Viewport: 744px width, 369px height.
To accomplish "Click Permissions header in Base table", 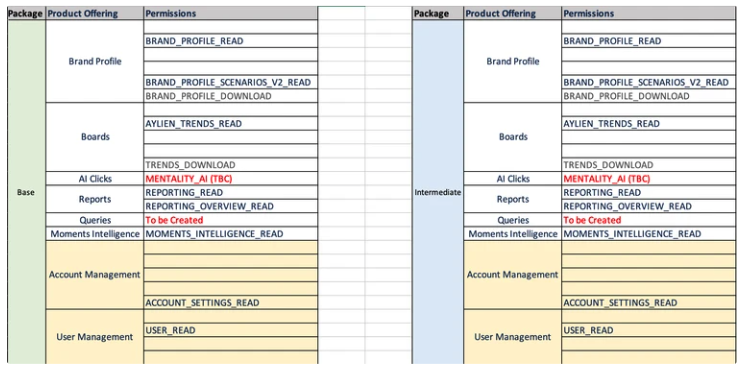I will pyautogui.click(x=231, y=13).
